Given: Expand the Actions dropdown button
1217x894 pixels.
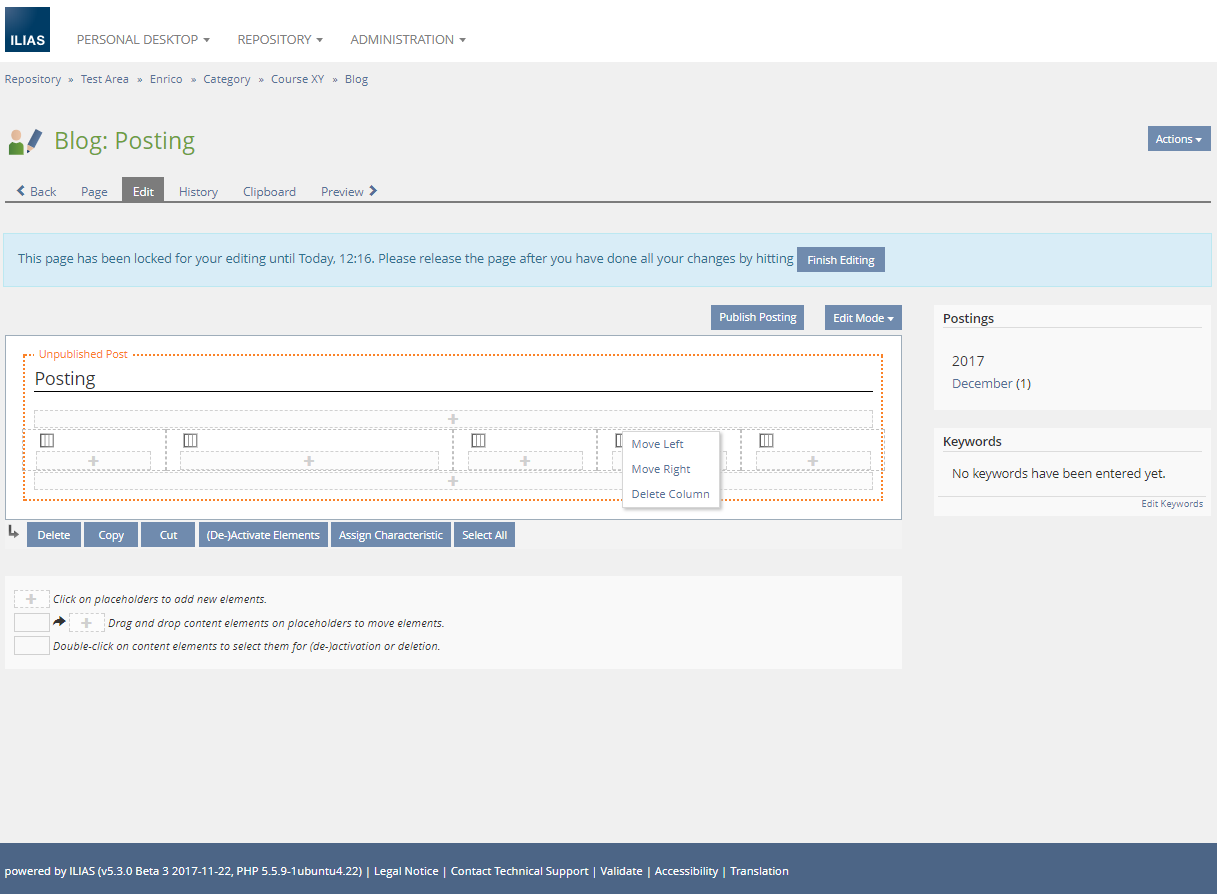Looking at the screenshot, I should (1179, 139).
